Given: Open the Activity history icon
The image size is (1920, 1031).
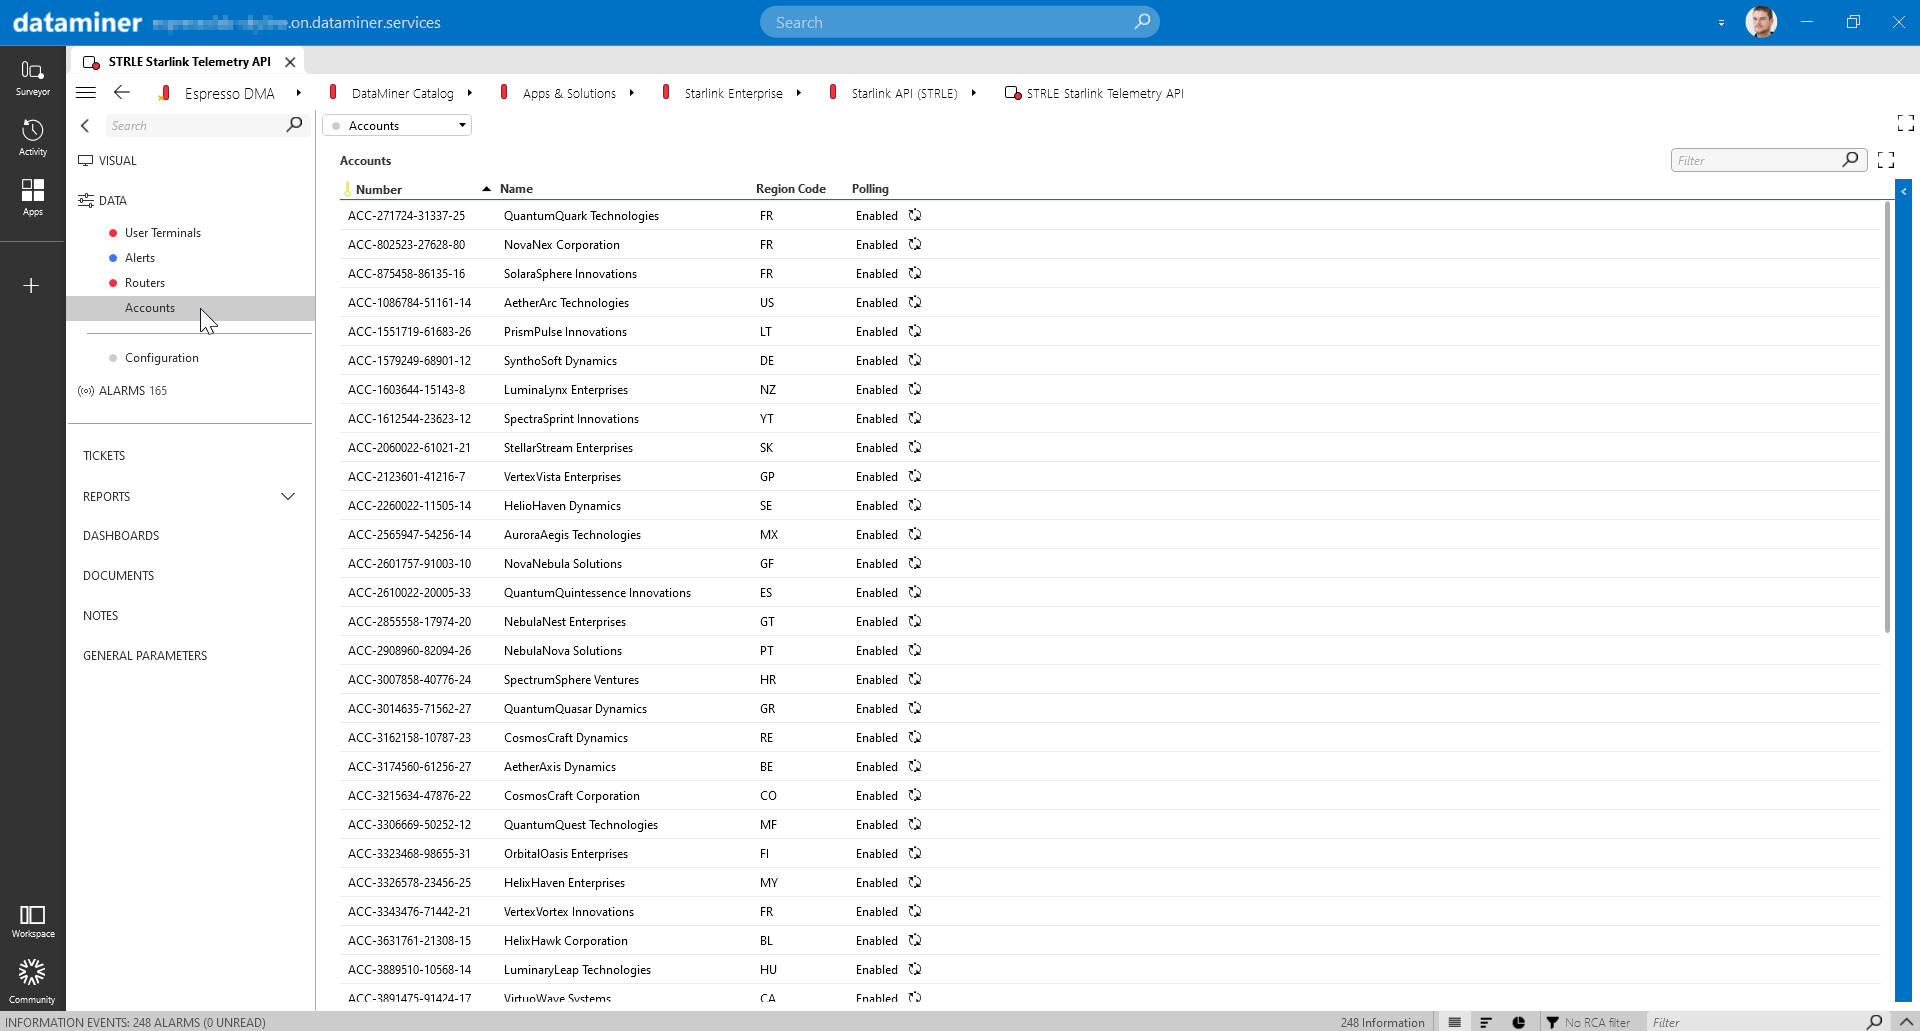Looking at the screenshot, I should [32, 138].
